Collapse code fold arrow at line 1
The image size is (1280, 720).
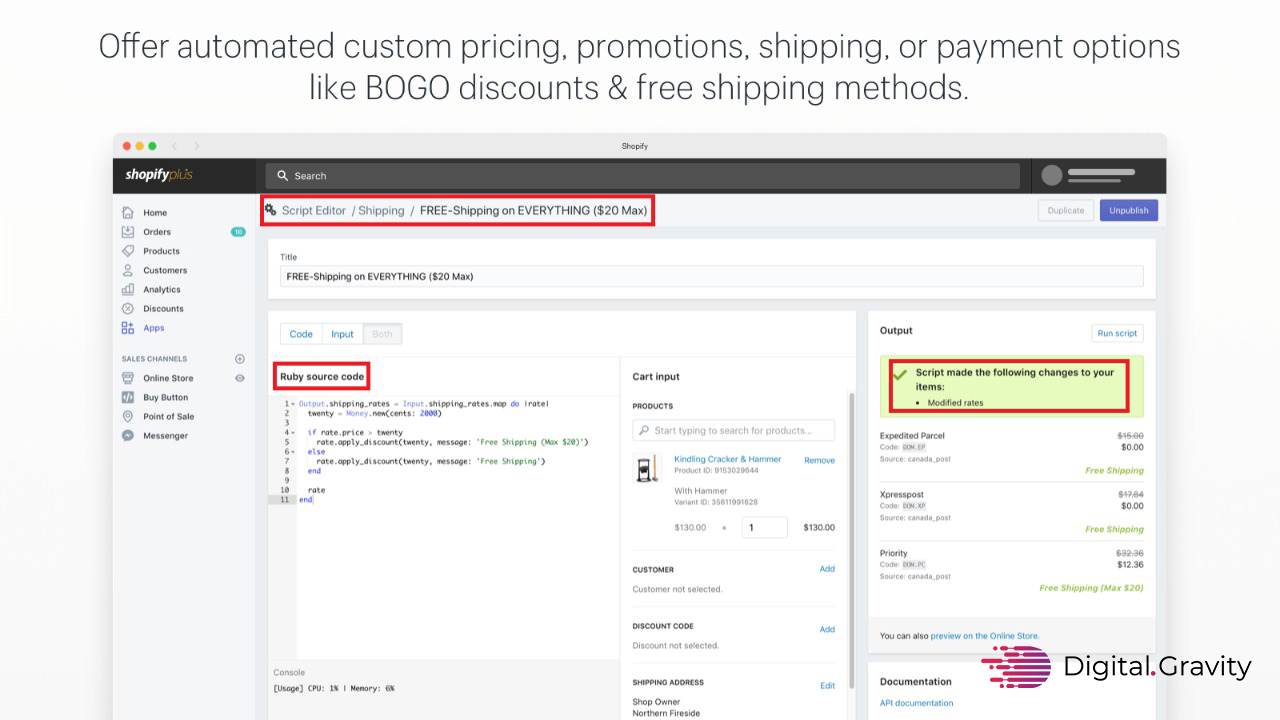[292, 404]
